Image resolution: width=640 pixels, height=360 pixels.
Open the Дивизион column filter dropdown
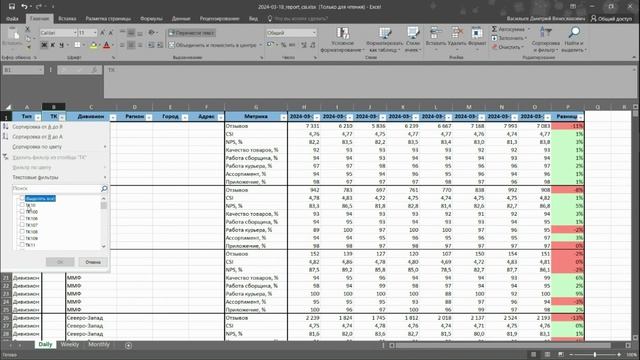click(x=113, y=118)
